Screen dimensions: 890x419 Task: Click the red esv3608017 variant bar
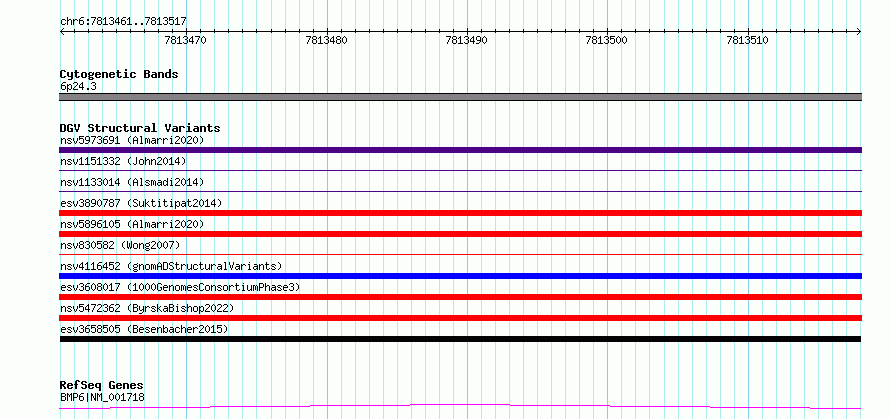460,297
